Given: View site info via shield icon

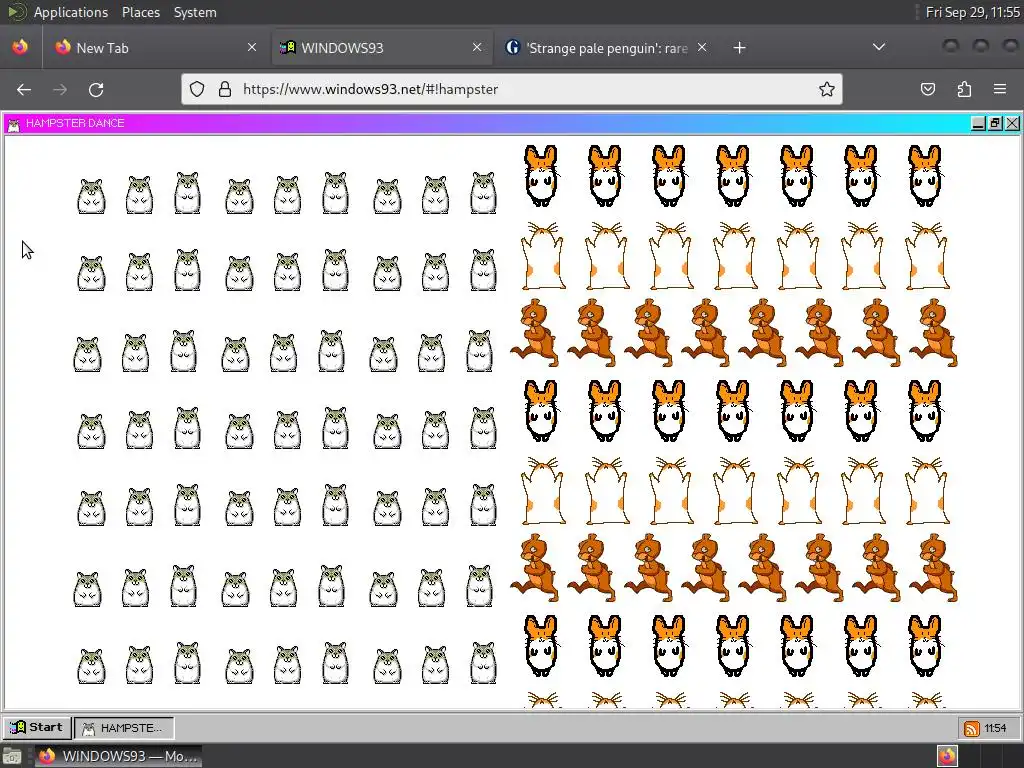Looking at the screenshot, I should (x=197, y=89).
